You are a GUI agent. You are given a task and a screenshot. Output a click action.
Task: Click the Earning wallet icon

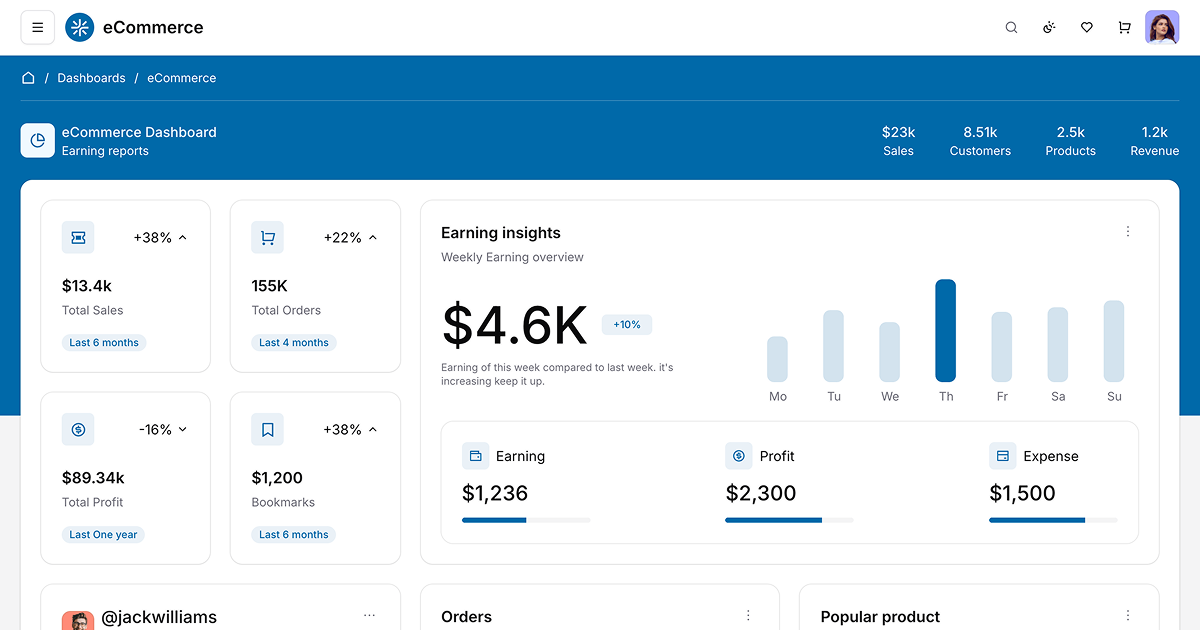475,456
